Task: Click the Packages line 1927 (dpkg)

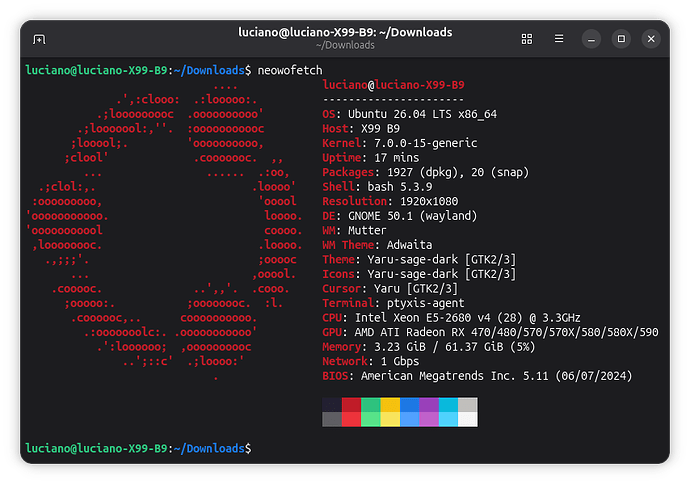Action: click(426, 172)
